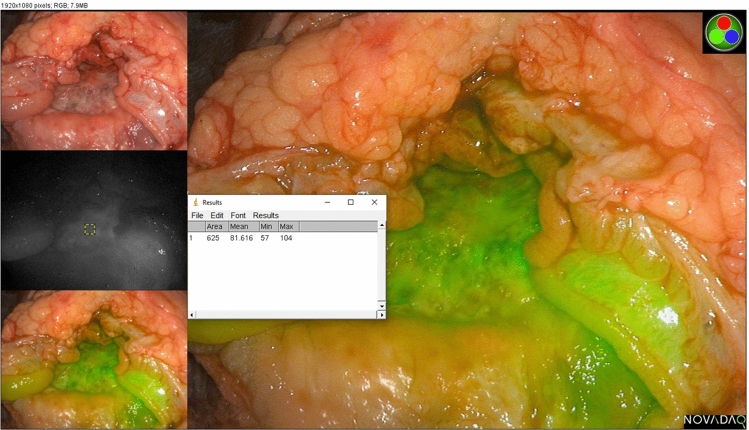Click the Min column header
749x430 pixels.
(x=266, y=227)
